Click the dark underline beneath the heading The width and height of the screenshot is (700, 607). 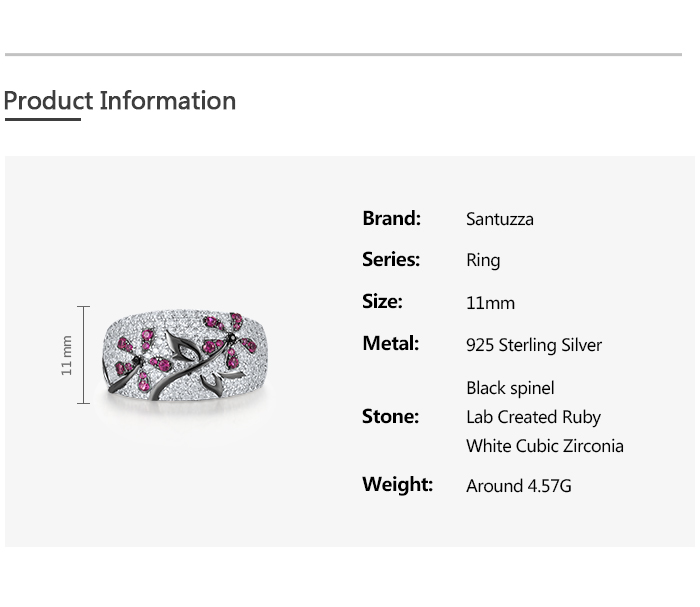click(43, 119)
